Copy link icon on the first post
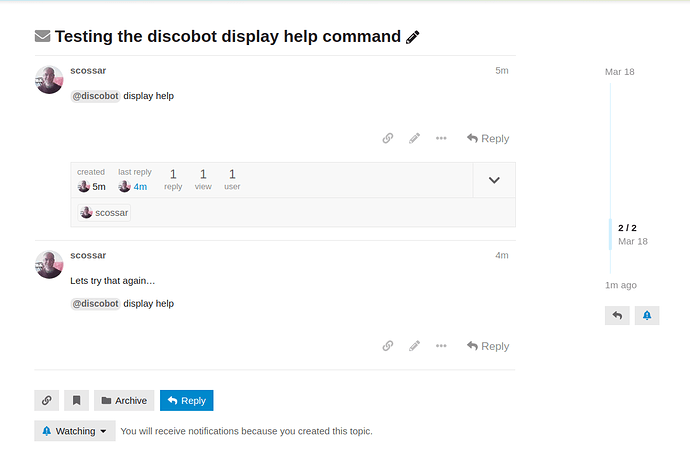The image size is (690, 468). (x=388, y=139)
